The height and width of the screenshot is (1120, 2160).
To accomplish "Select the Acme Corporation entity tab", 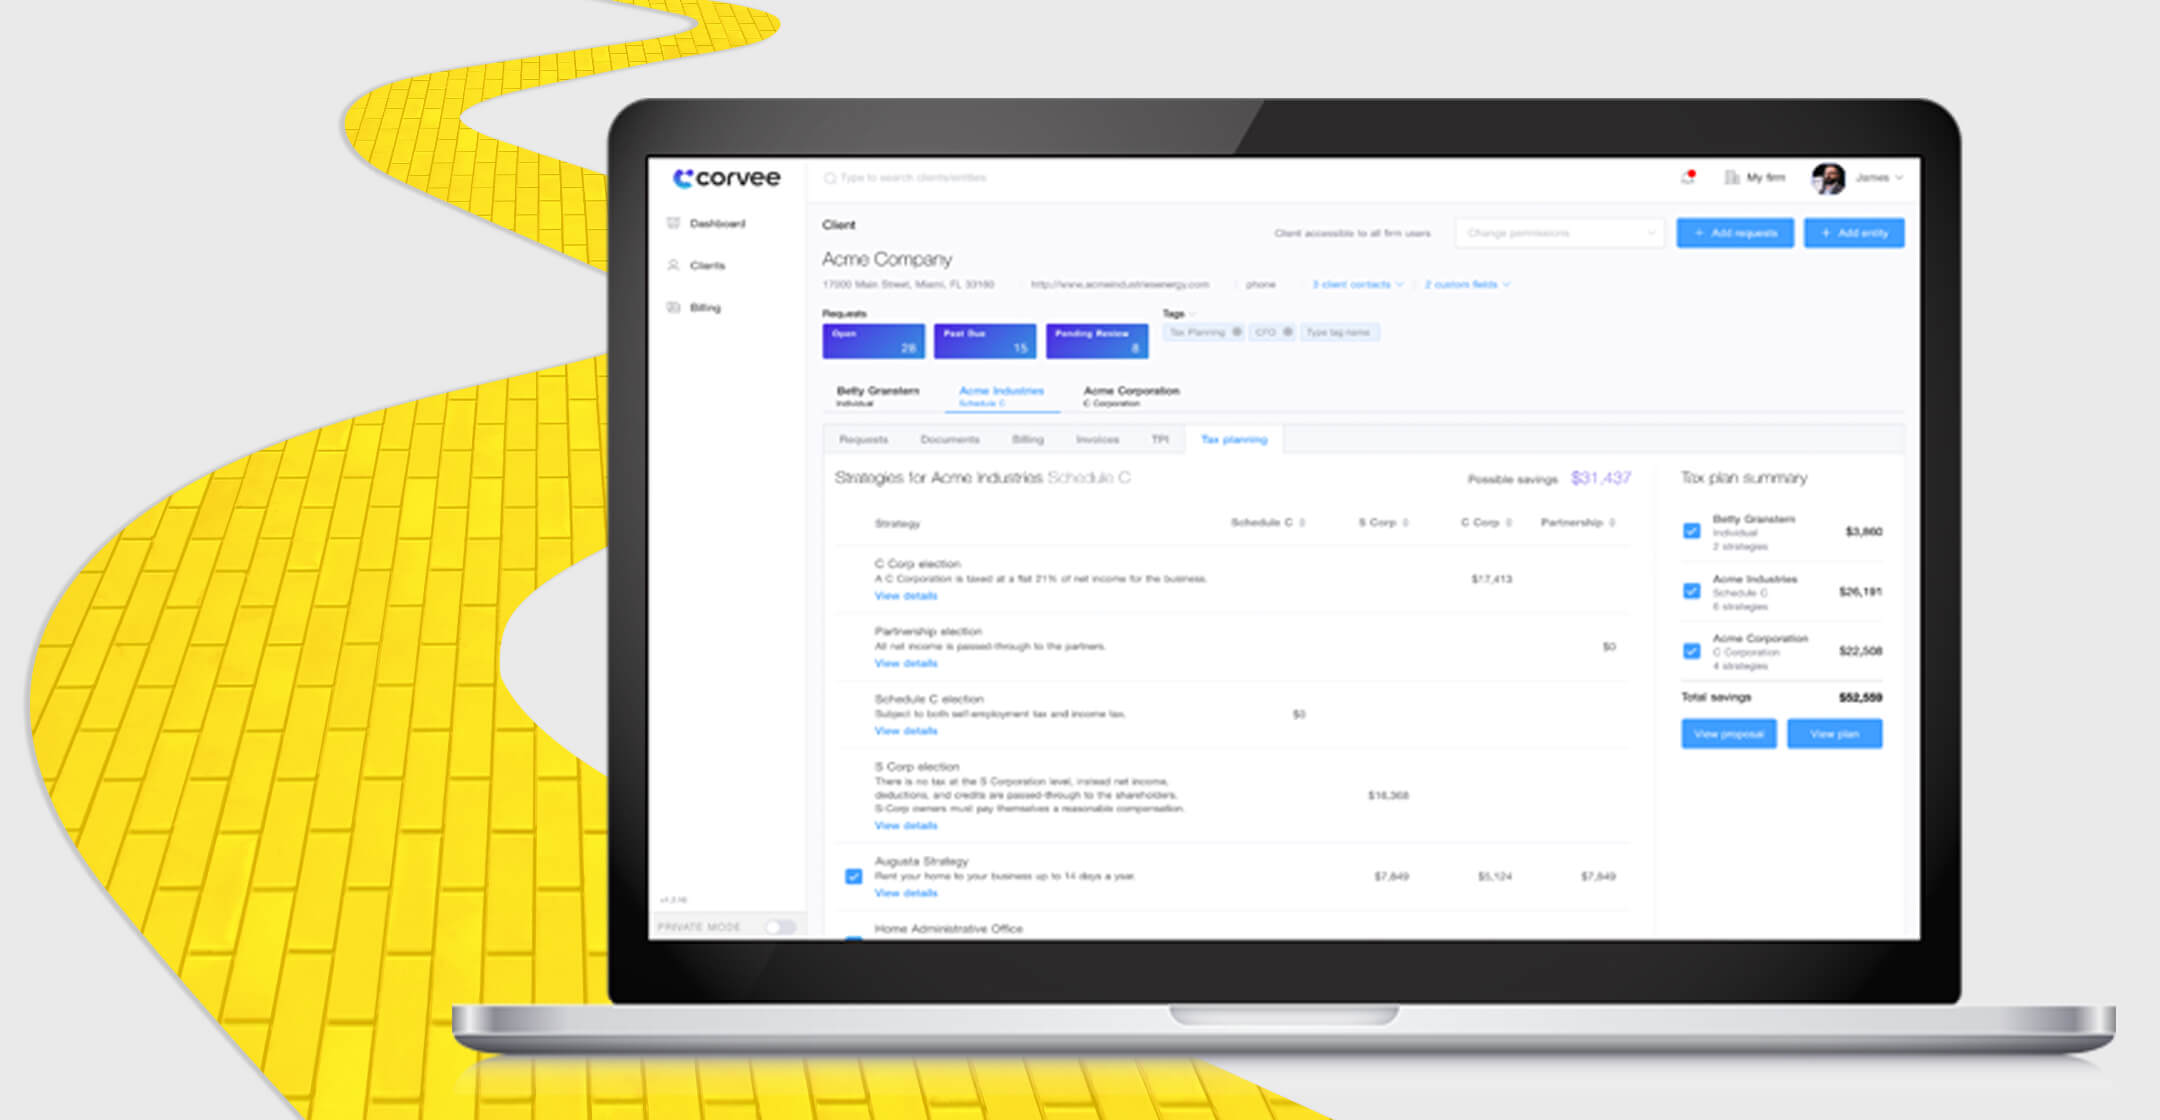I will 1131,396.
